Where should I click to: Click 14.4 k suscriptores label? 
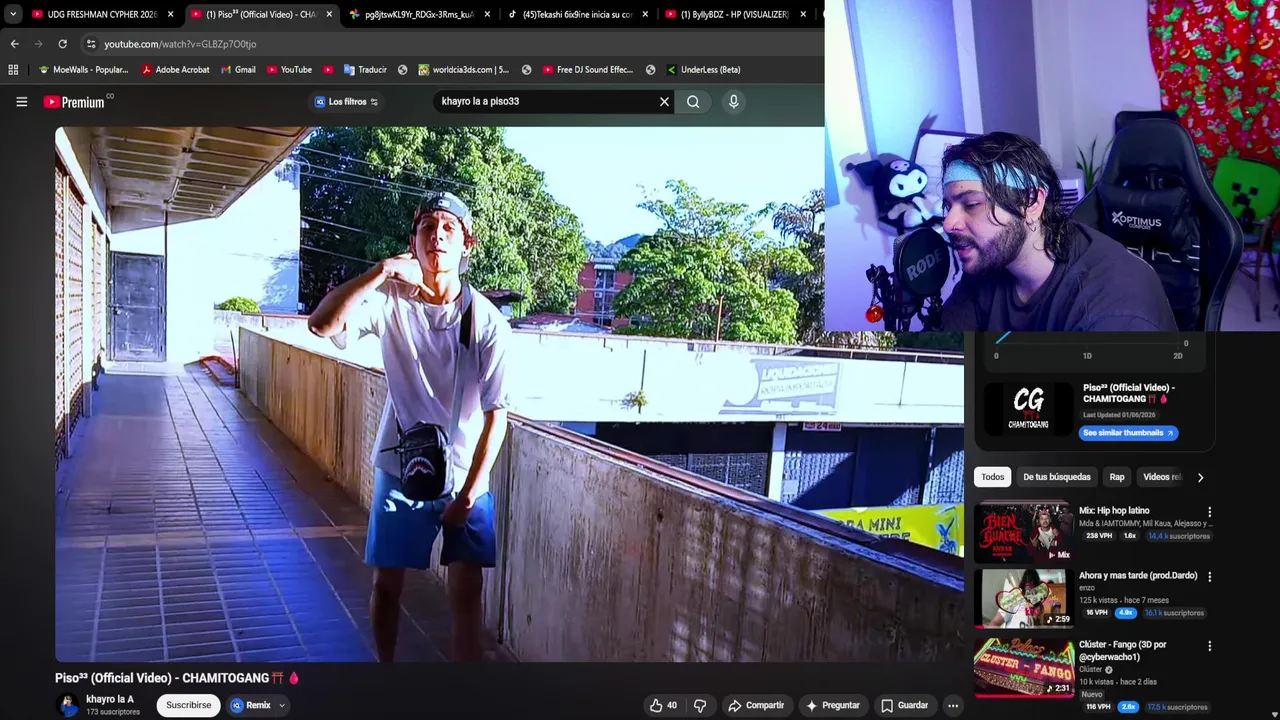tap(1179, 536)
